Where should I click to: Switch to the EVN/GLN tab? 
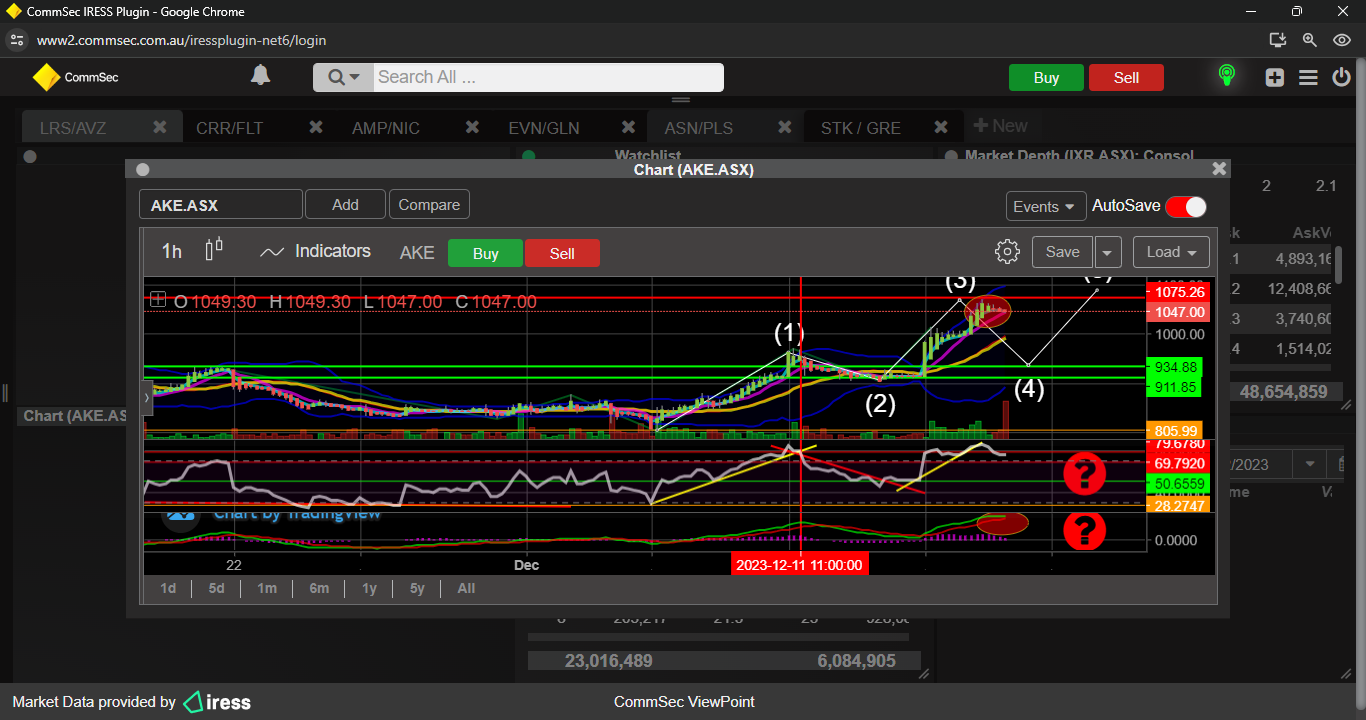pos(543,128)
